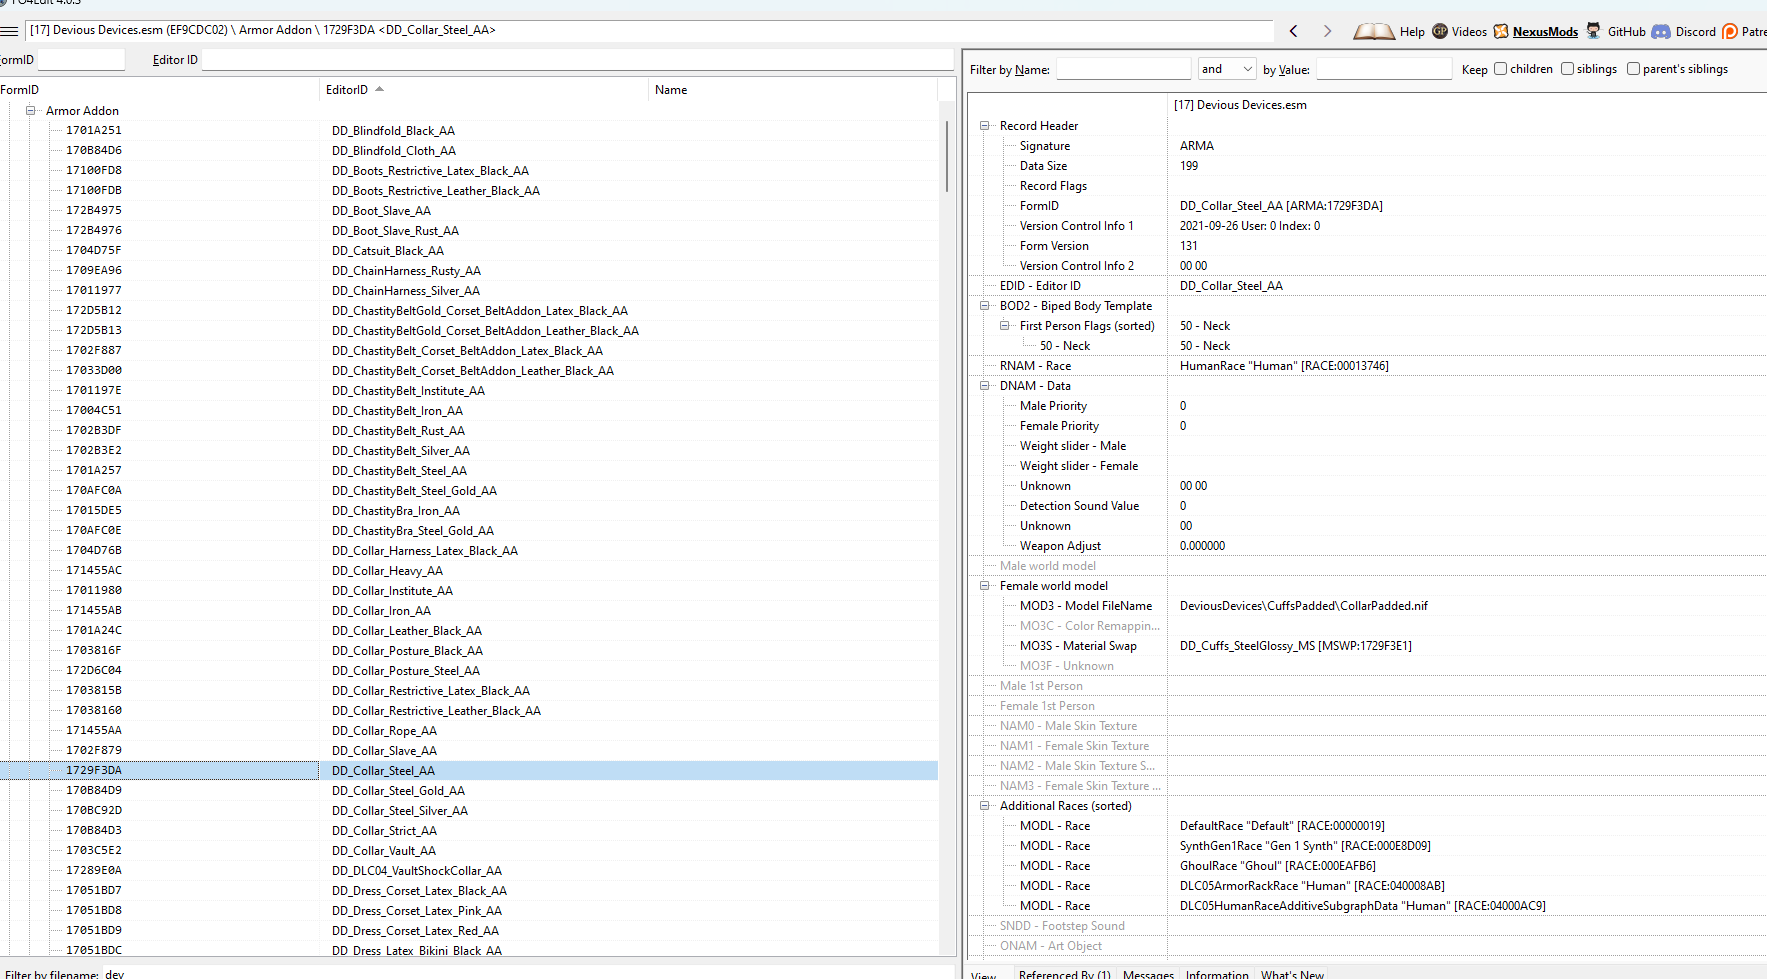Image resolution: width=1767 pixels, height=979 pixels.
Task: Select DD_Boot_Slave_Rust_AA record
Action: (395, 231)
